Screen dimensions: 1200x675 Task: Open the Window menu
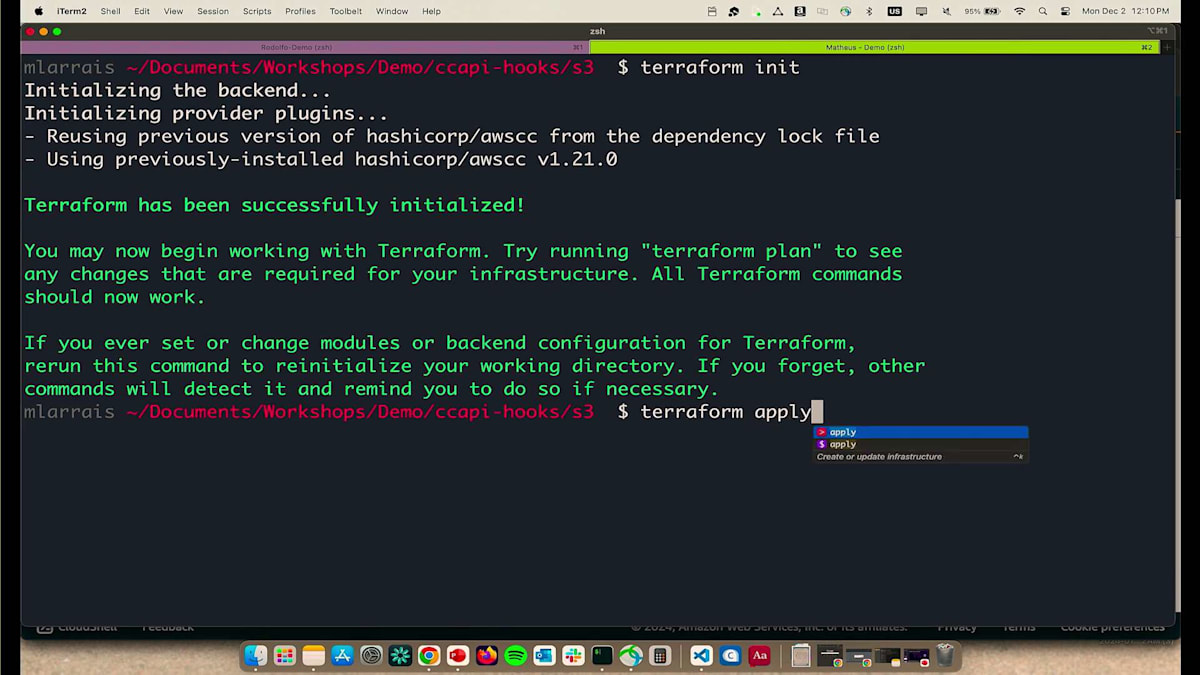pyautogui.click(x=392, y=11)
